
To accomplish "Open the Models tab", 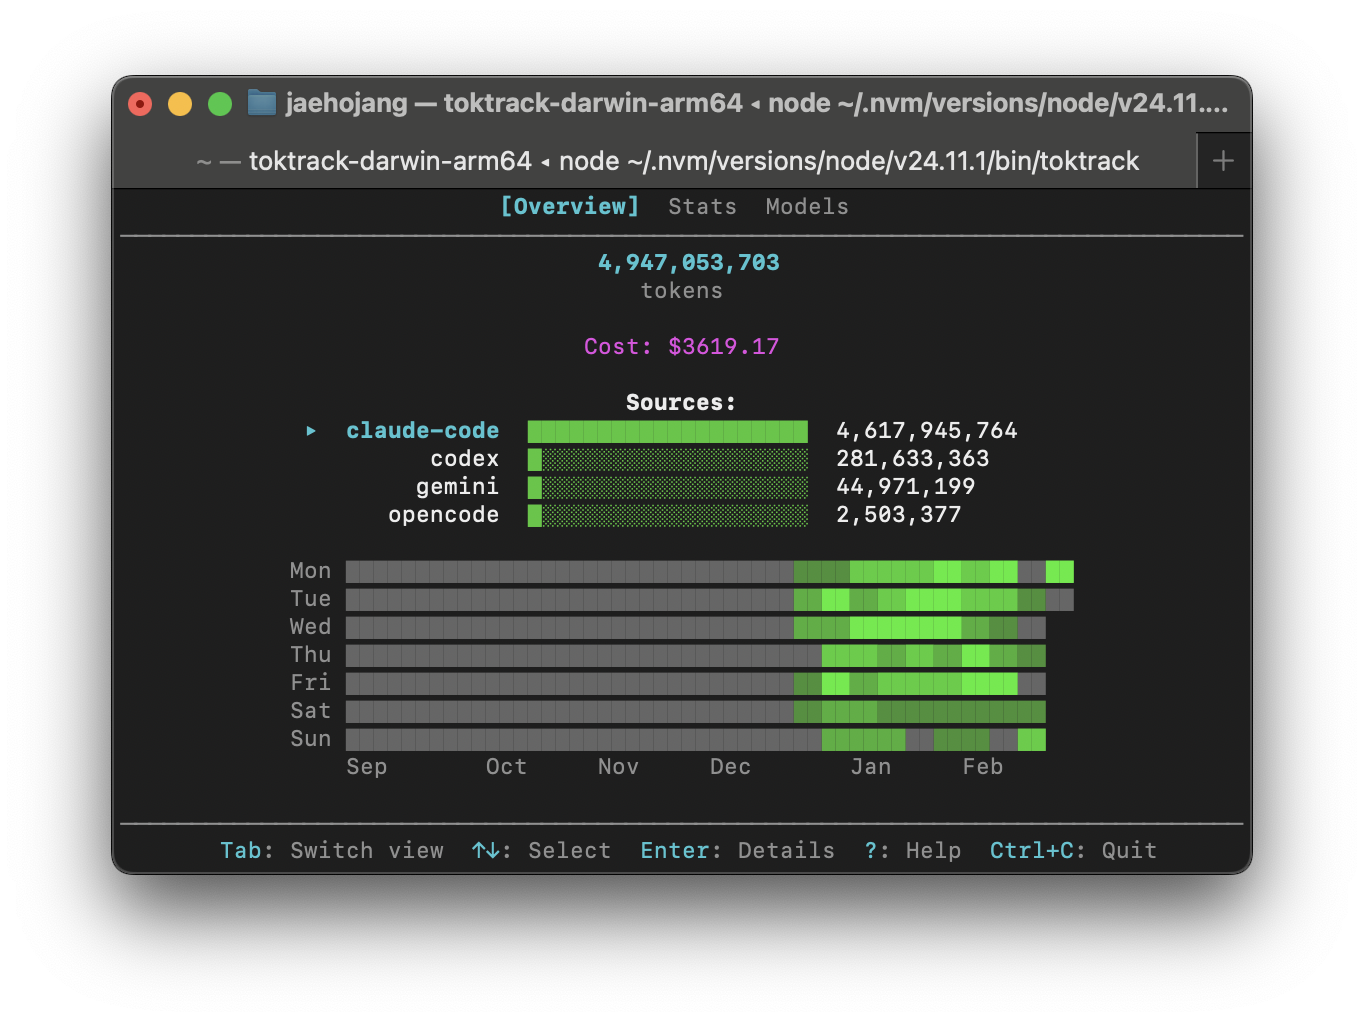I will pyautogui.click(x=806, y=207).
